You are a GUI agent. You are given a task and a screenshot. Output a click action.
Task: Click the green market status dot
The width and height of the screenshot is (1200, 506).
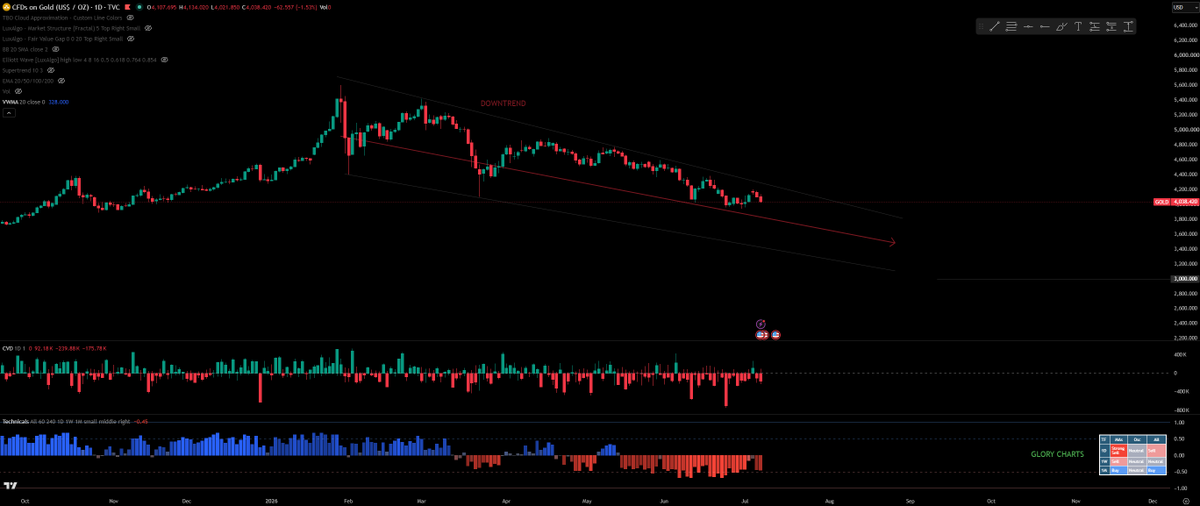[139, 7]
